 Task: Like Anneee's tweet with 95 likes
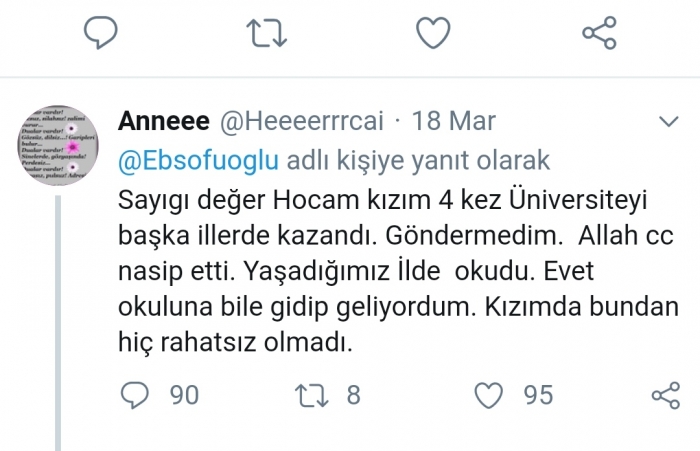(489, 395)
